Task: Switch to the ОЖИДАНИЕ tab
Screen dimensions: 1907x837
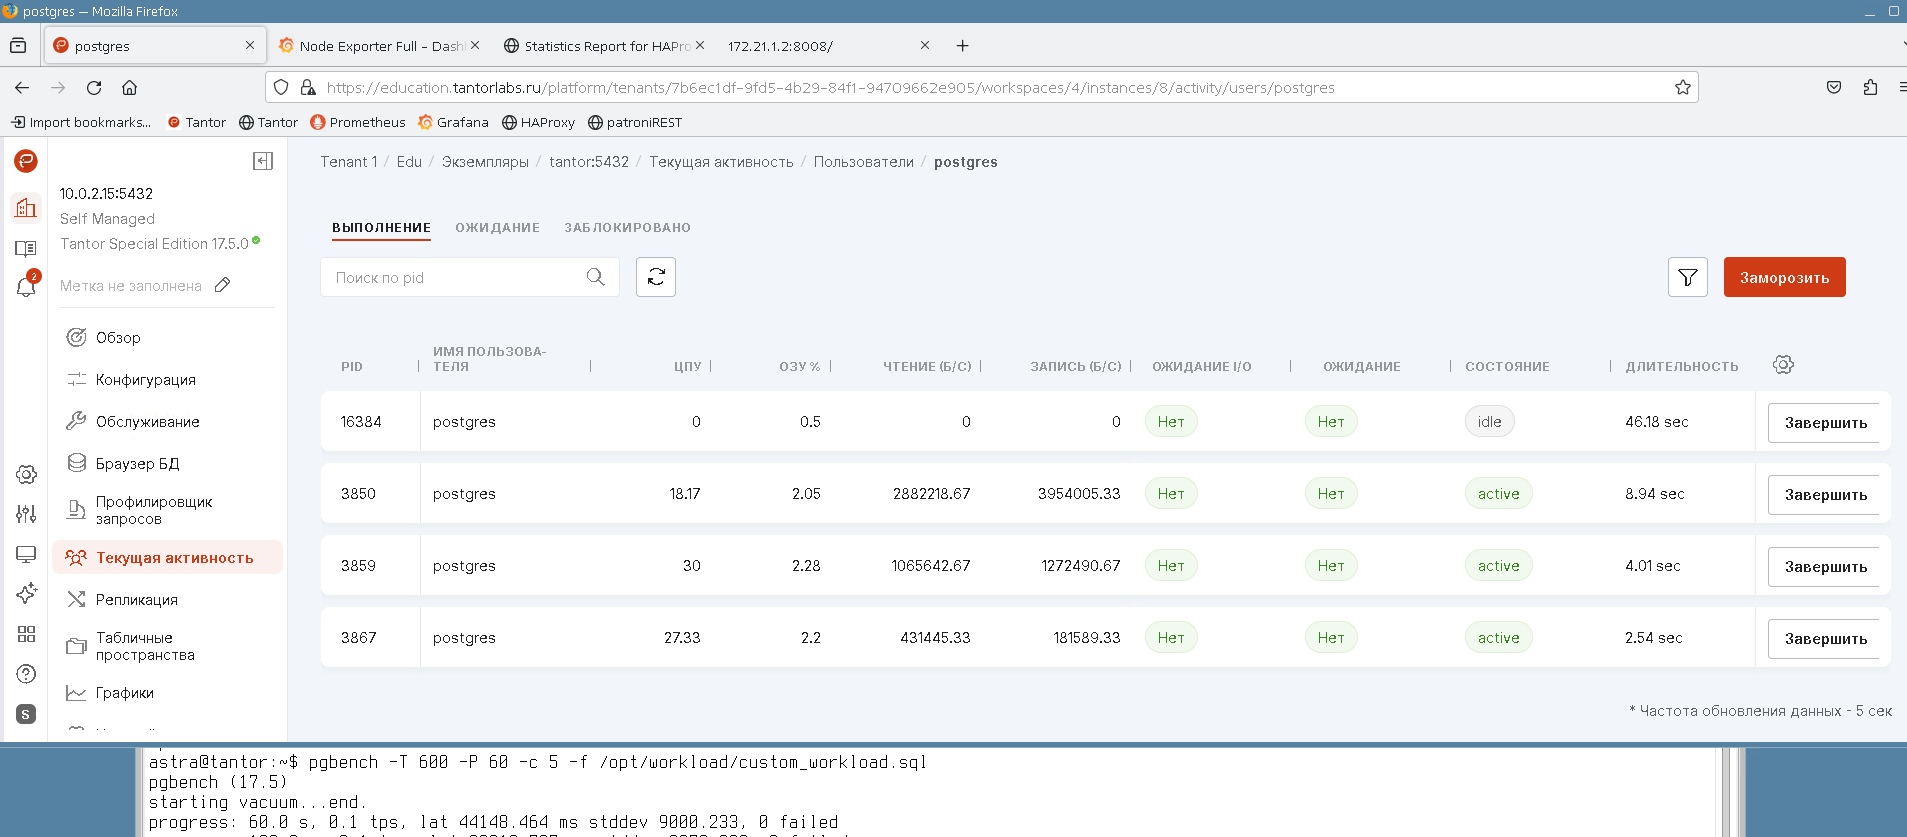Action: (497, 228)
